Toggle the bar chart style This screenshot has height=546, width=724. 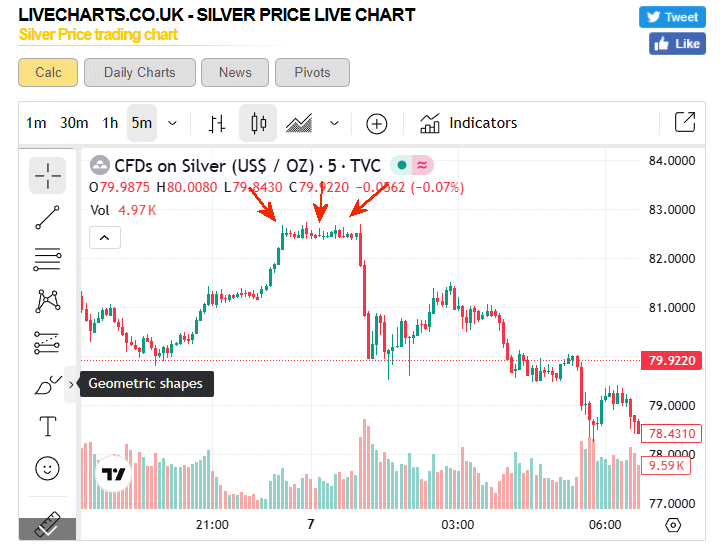pyautogui.click(x=217, y=124)
